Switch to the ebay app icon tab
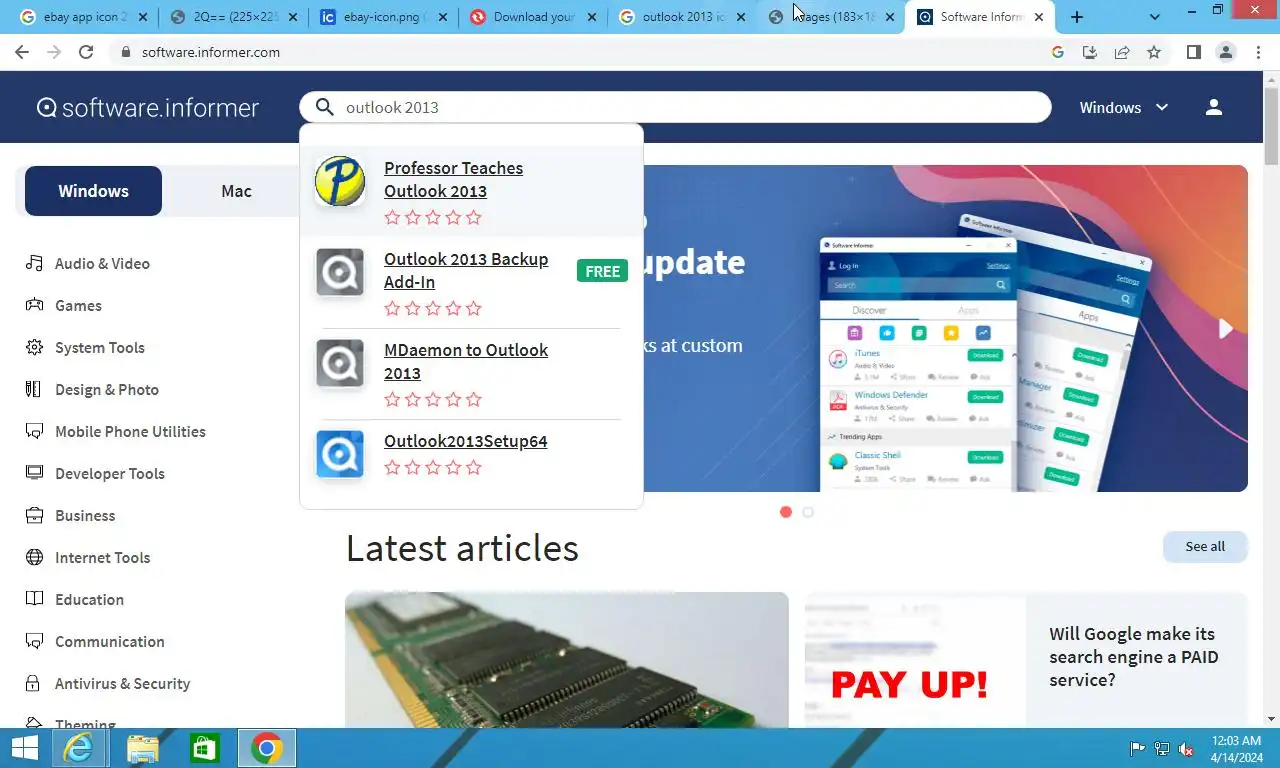 (x=84, y=17)
